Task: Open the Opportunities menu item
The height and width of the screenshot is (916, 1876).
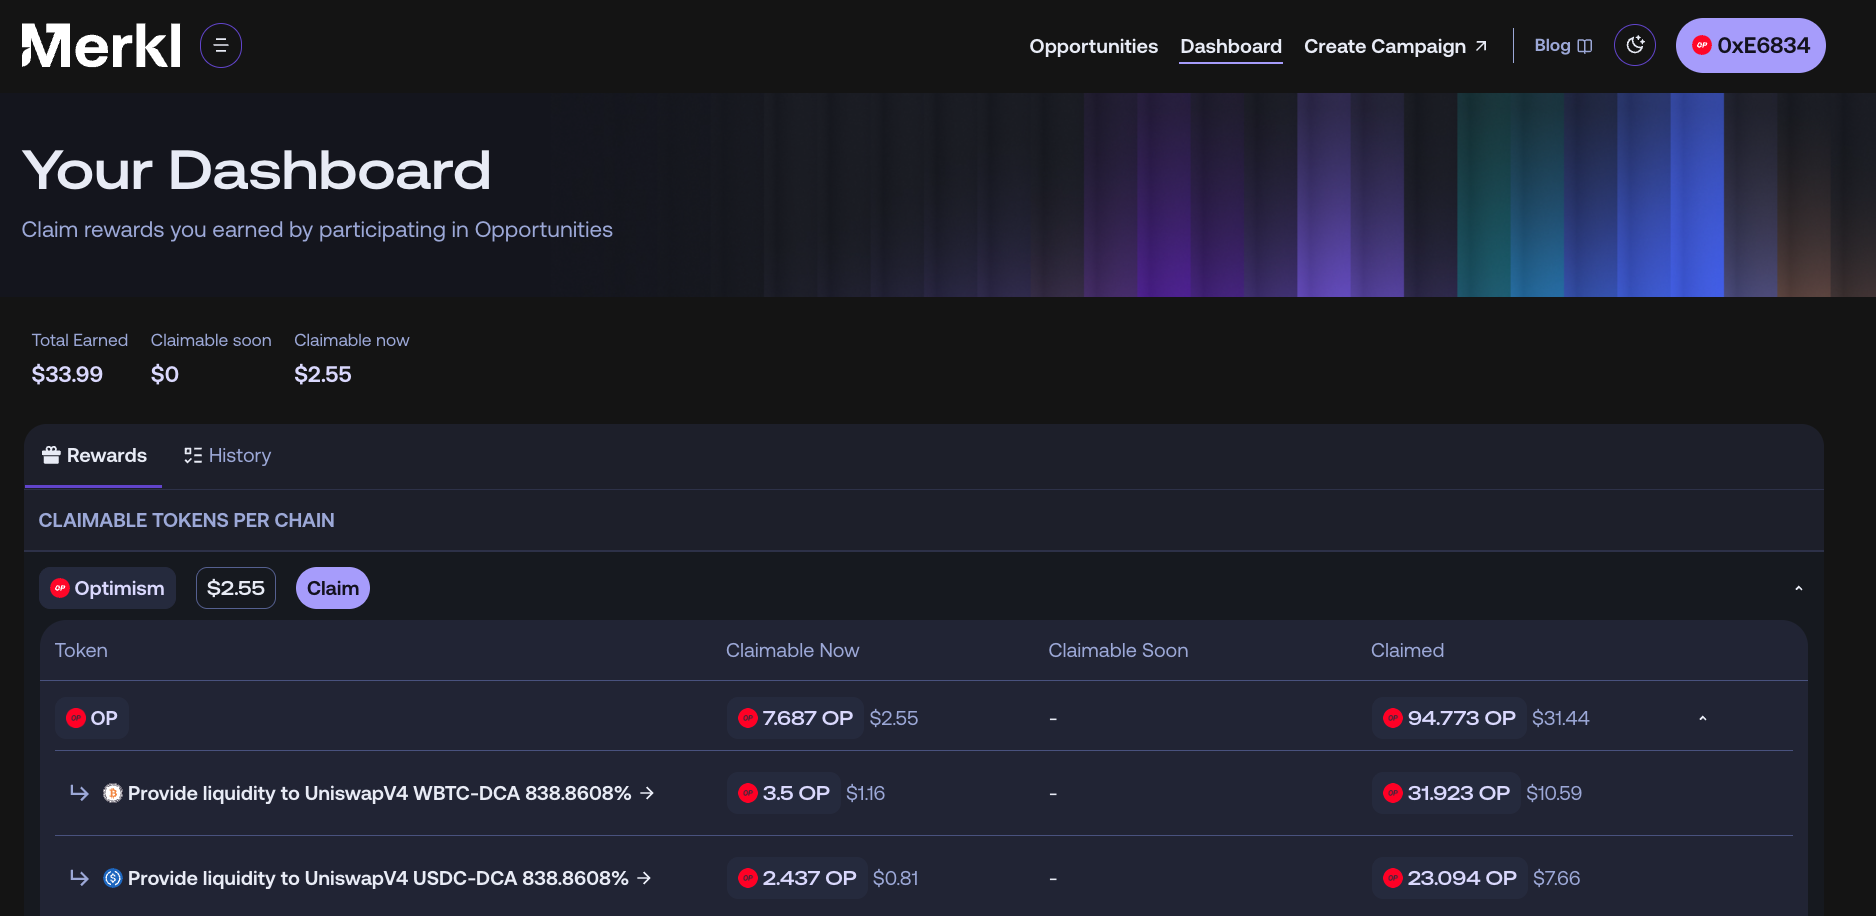Action: point(1093,46)
